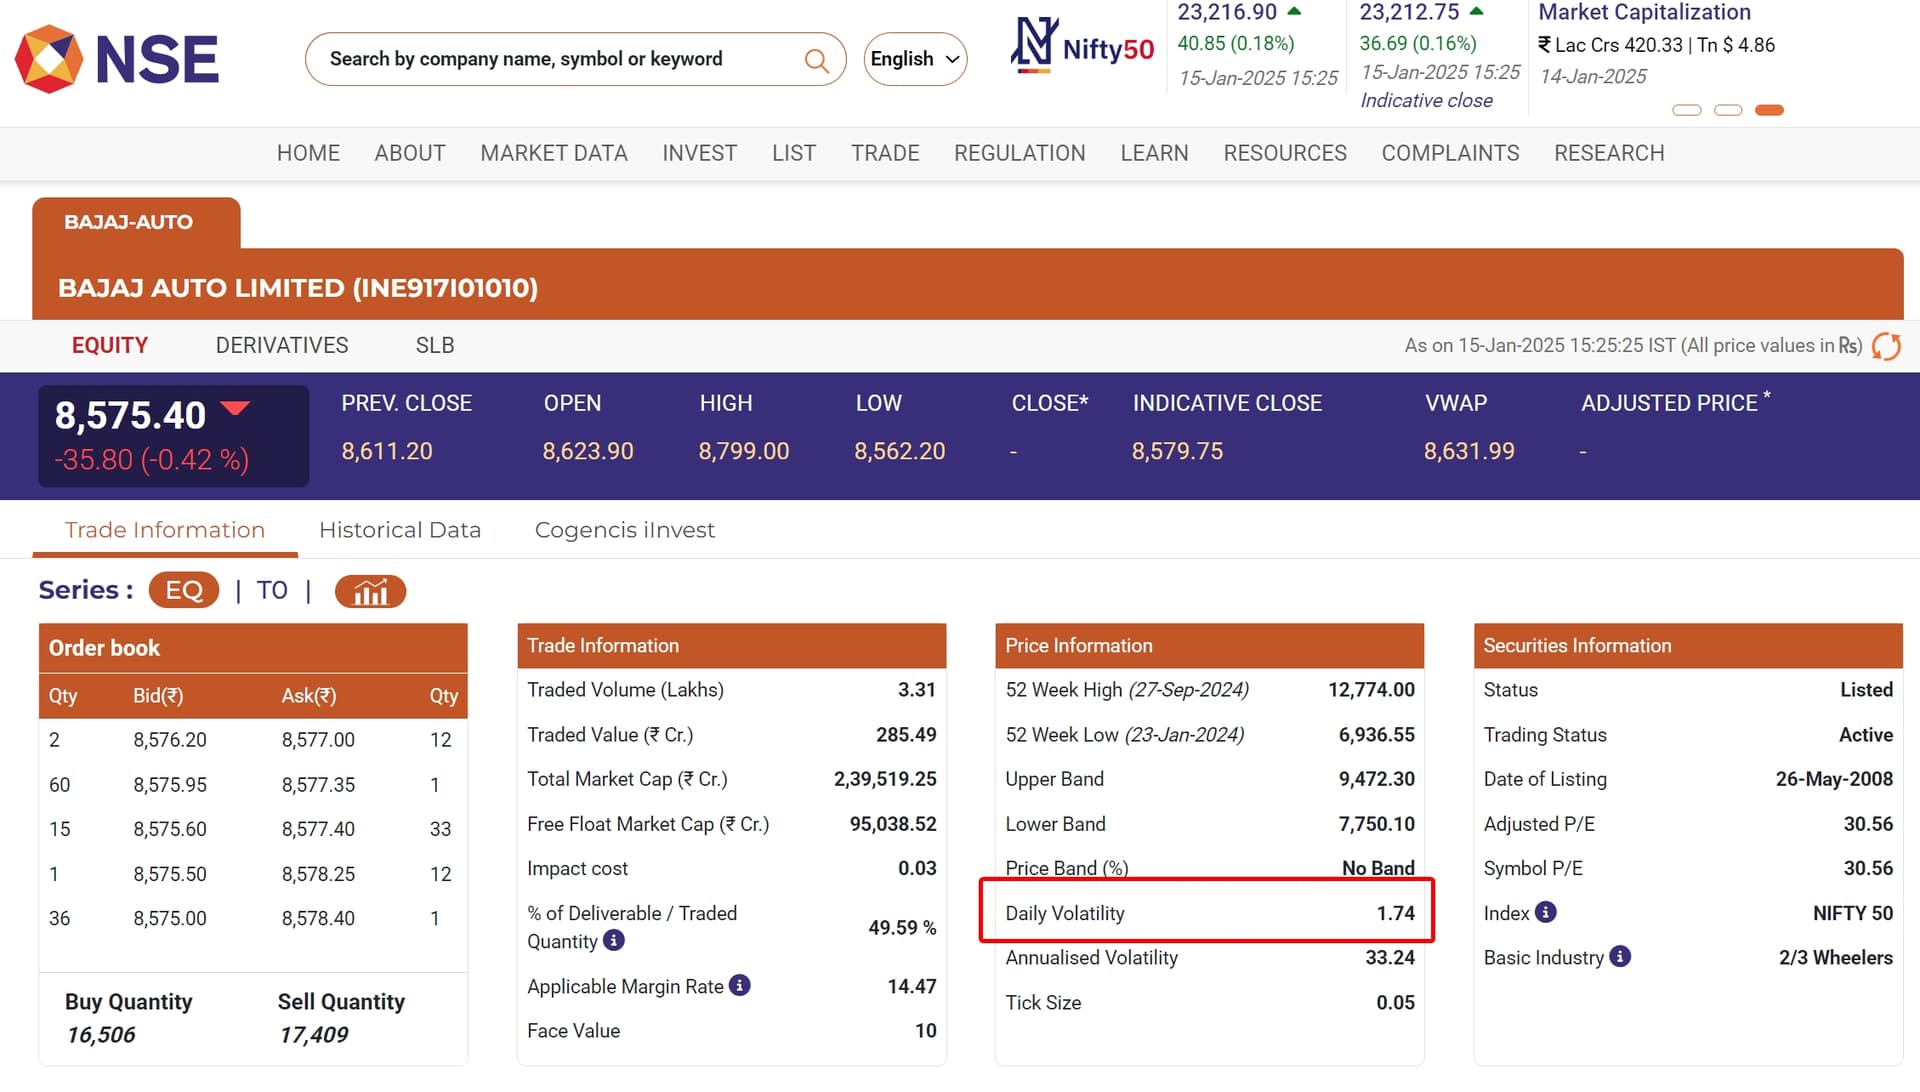
Task: Open the chart icon next to Series
Action: 370,591
